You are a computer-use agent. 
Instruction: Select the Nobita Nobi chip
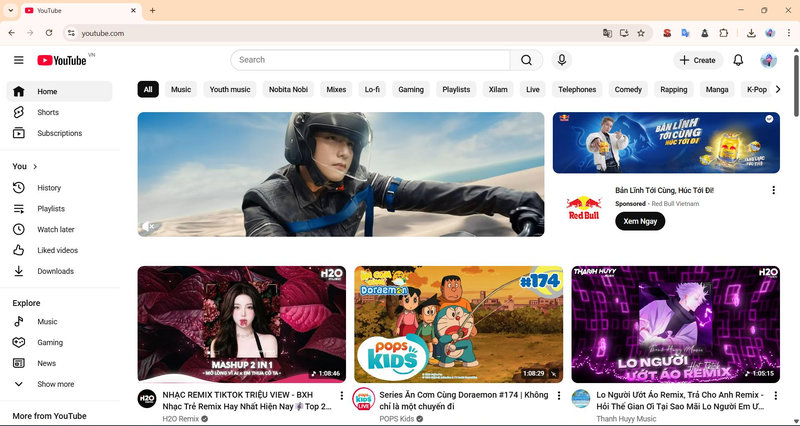[x=288, y=89]
